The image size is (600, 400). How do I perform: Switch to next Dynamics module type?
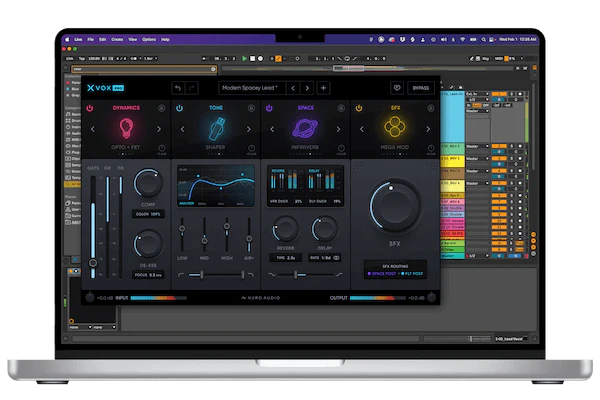[159, 129]
